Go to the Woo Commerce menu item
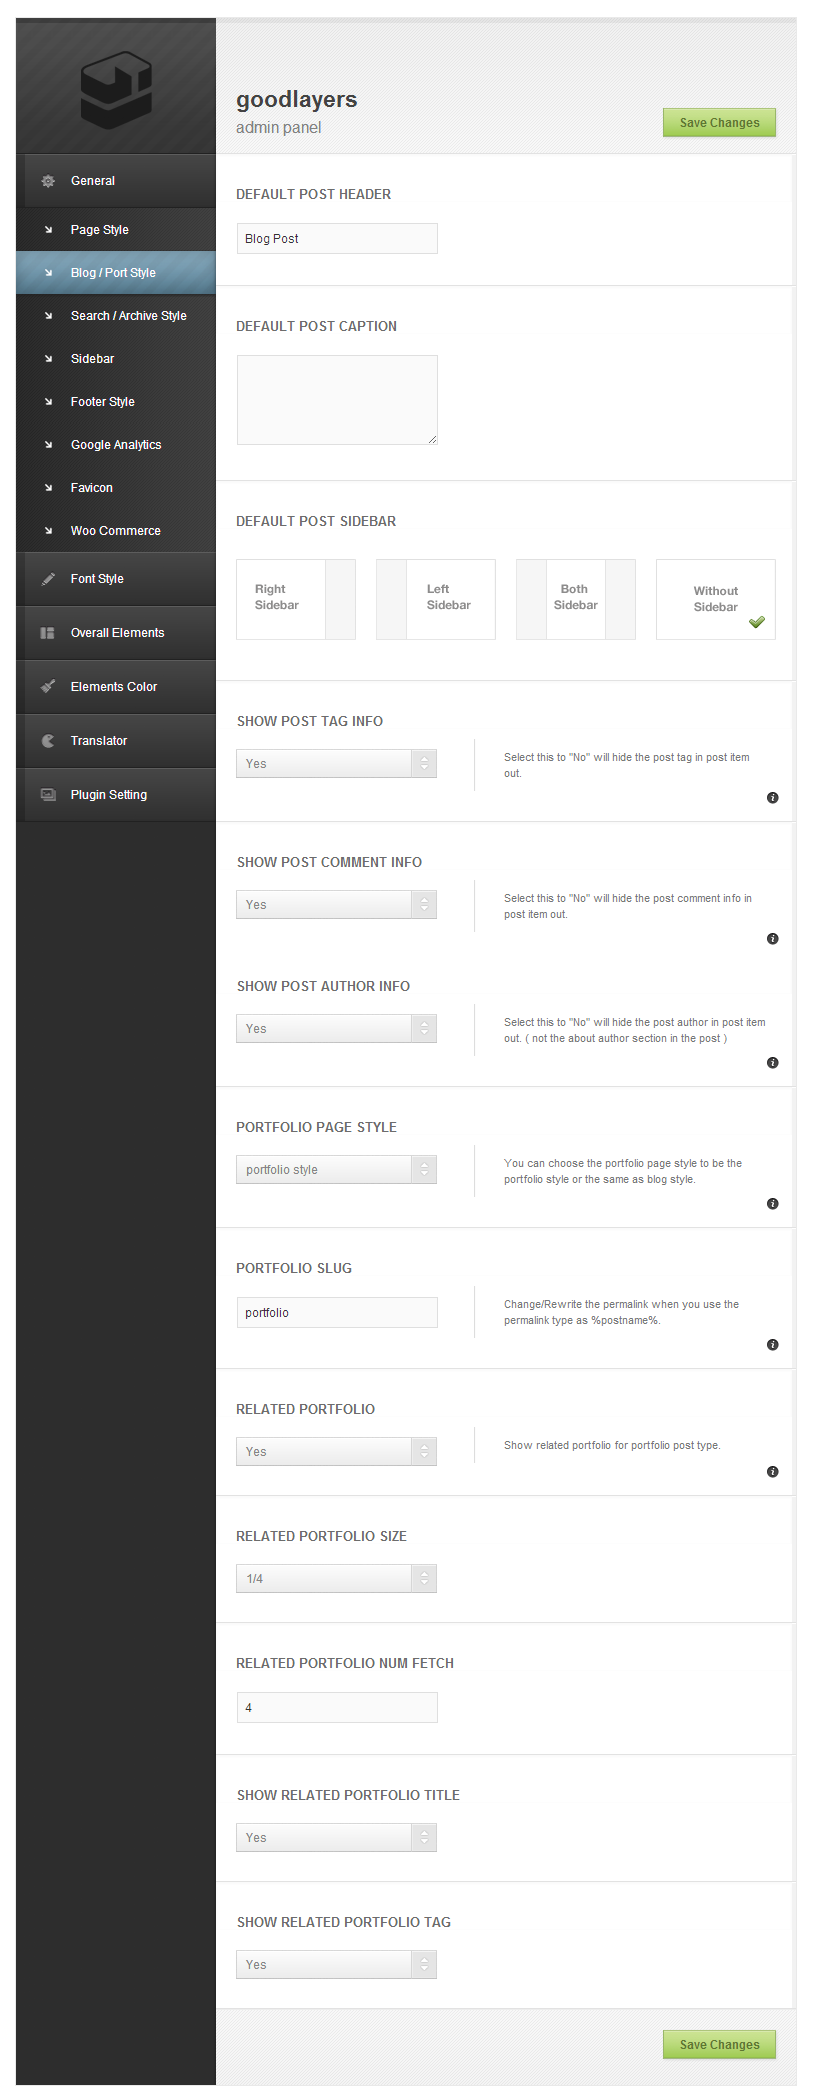 coord(115,531)
